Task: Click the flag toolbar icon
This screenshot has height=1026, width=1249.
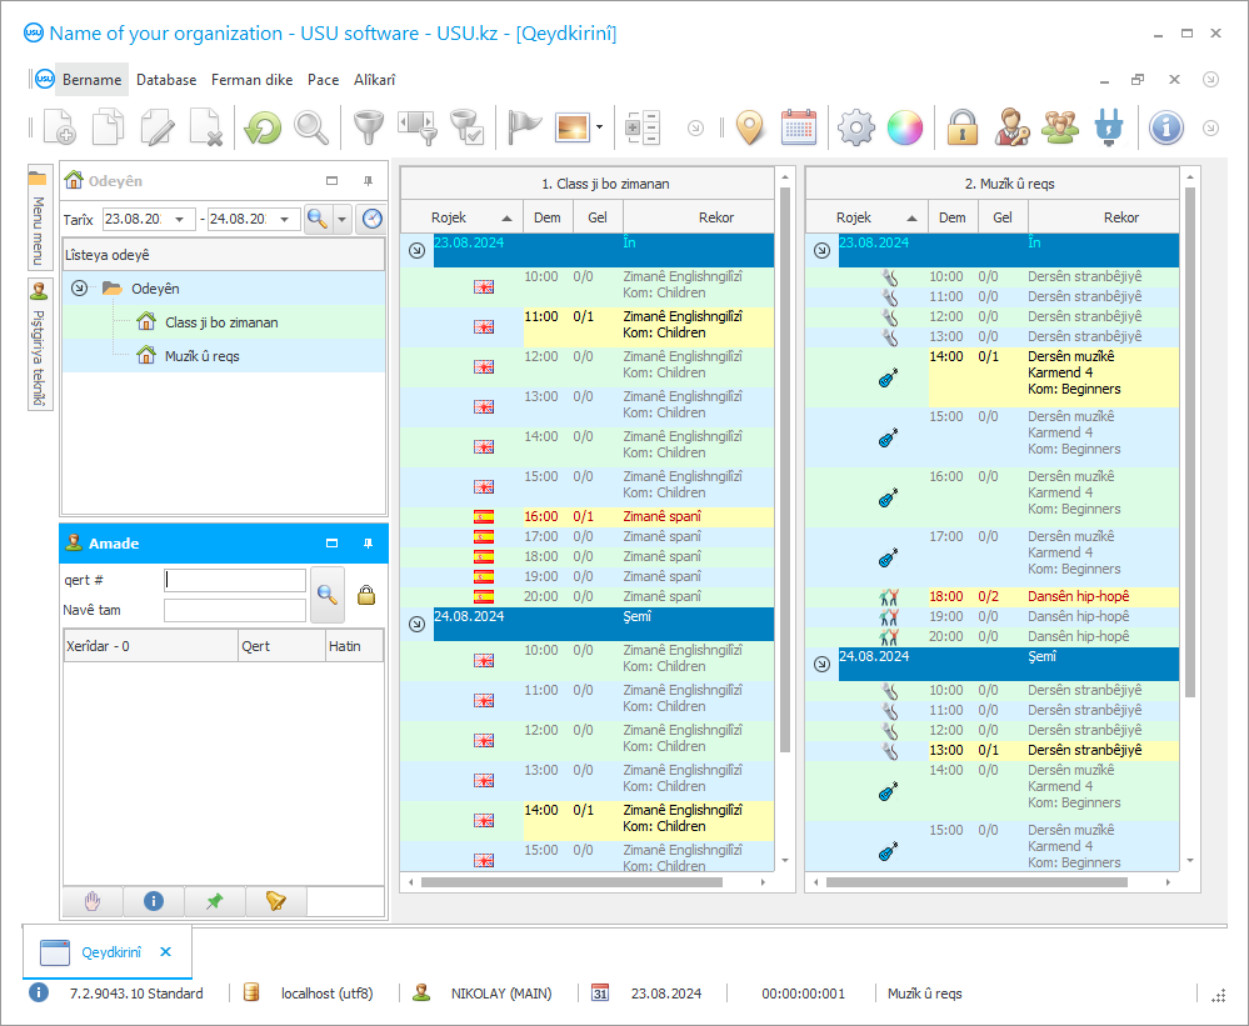Action: [524, 128]
